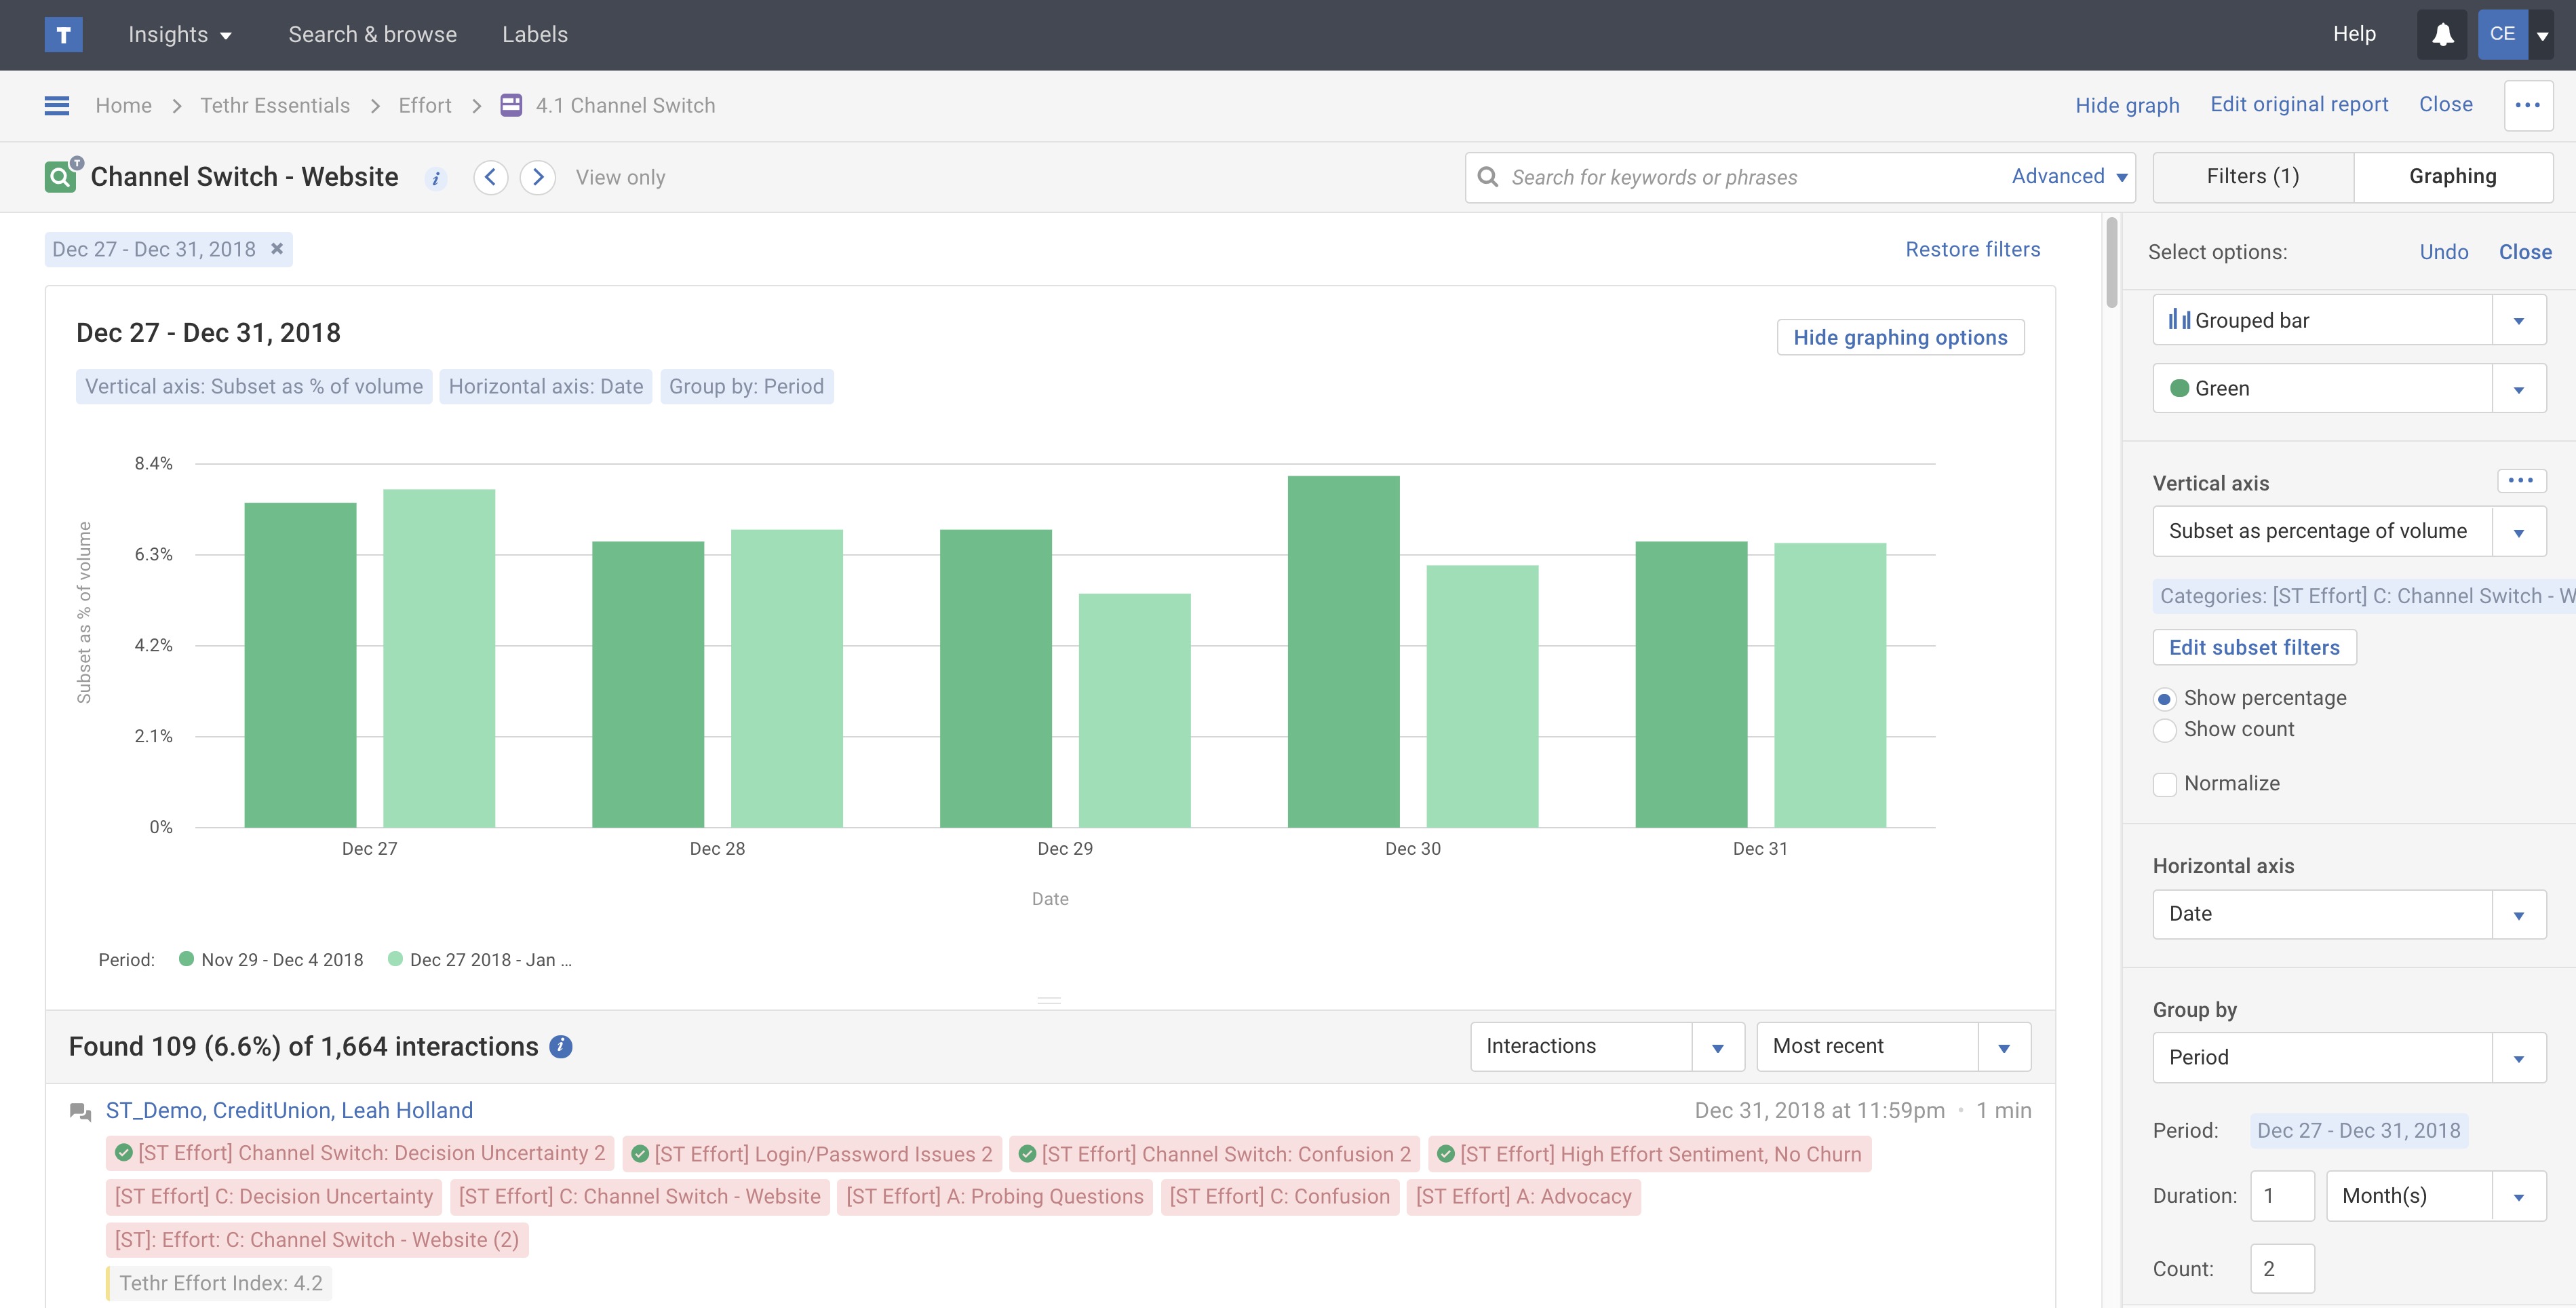Open the Insights menu
The height and width of the screenshot is (1308, 2576).
coord(180,35)
